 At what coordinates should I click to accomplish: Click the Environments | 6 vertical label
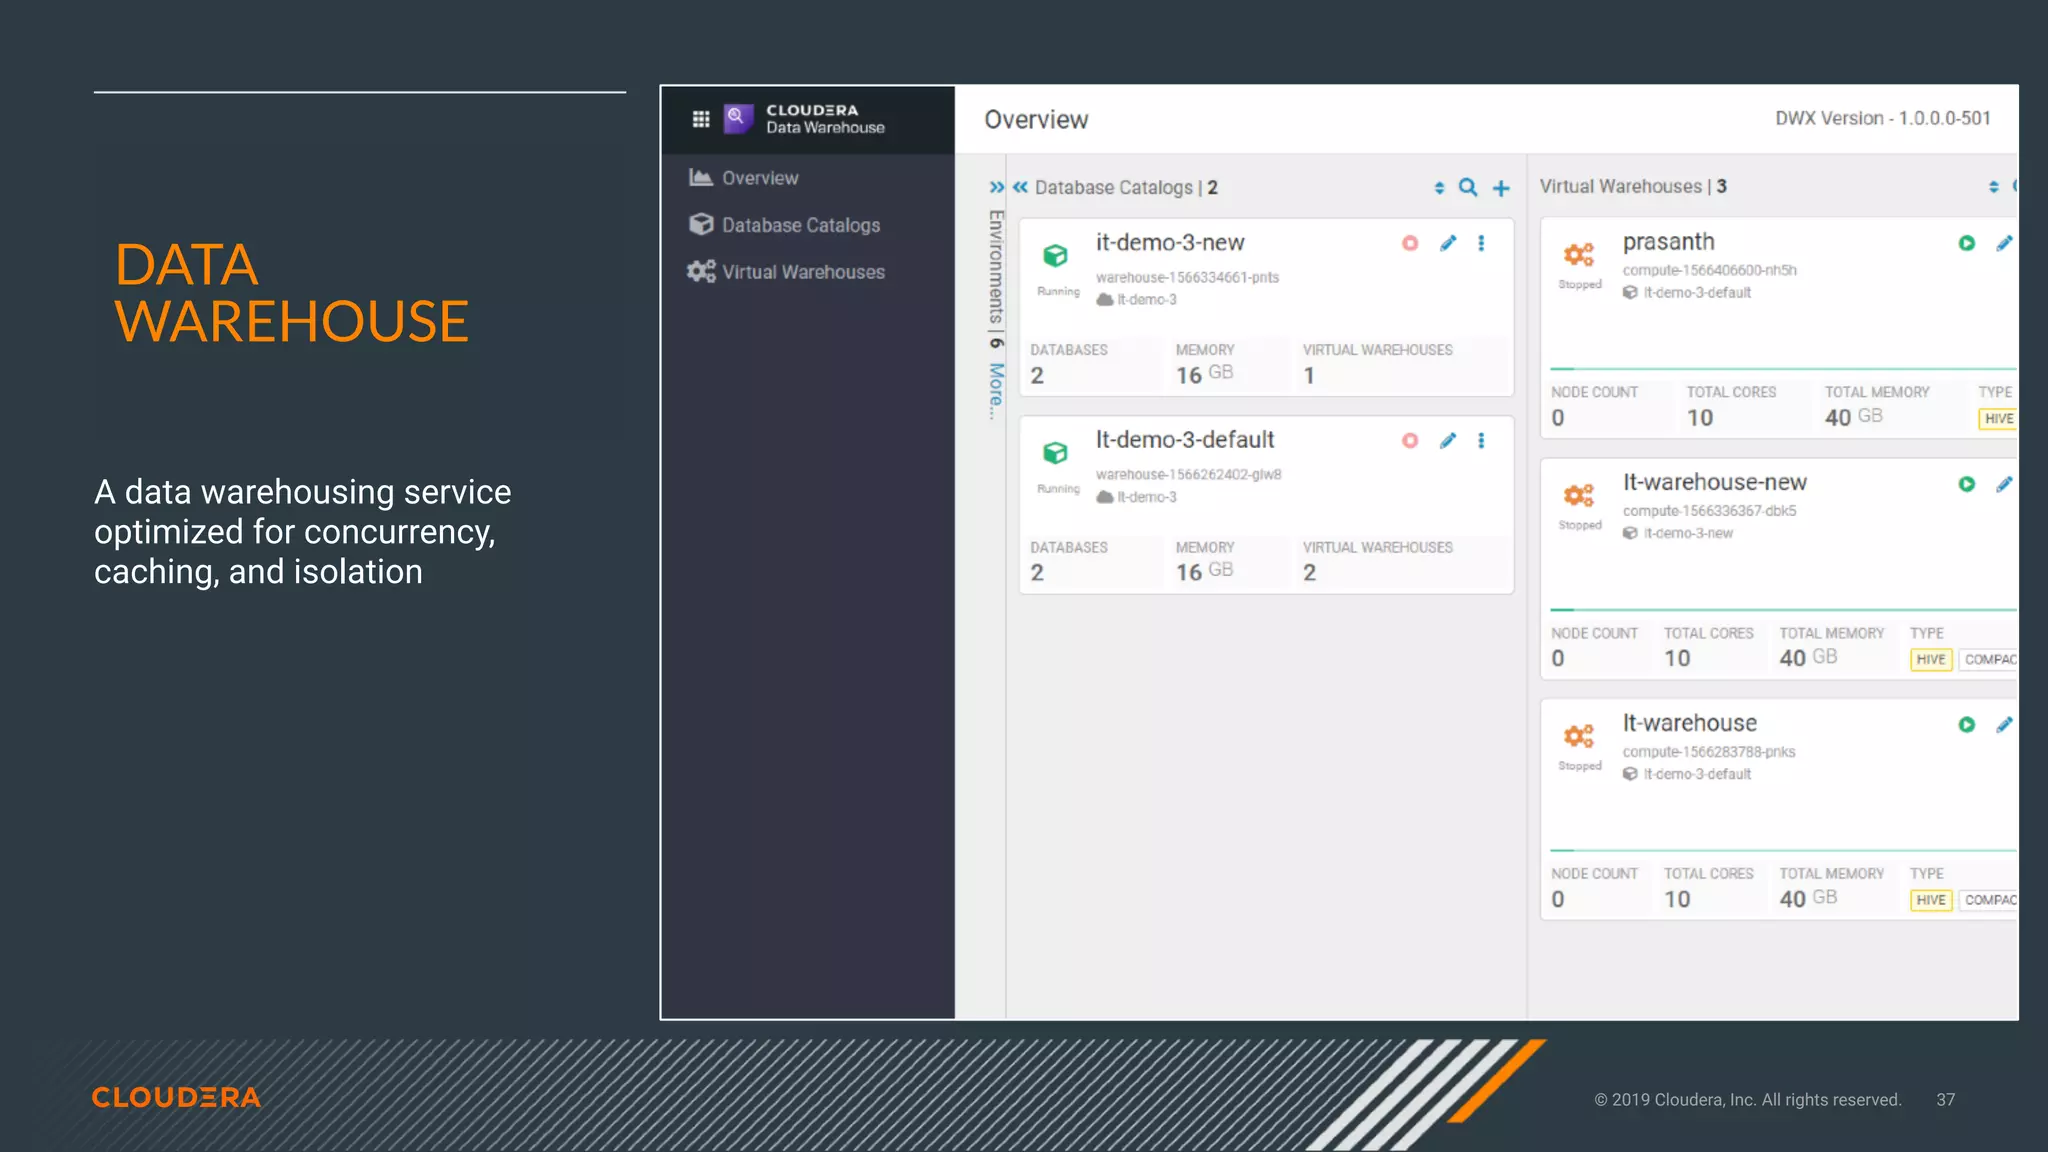(996, 278)
